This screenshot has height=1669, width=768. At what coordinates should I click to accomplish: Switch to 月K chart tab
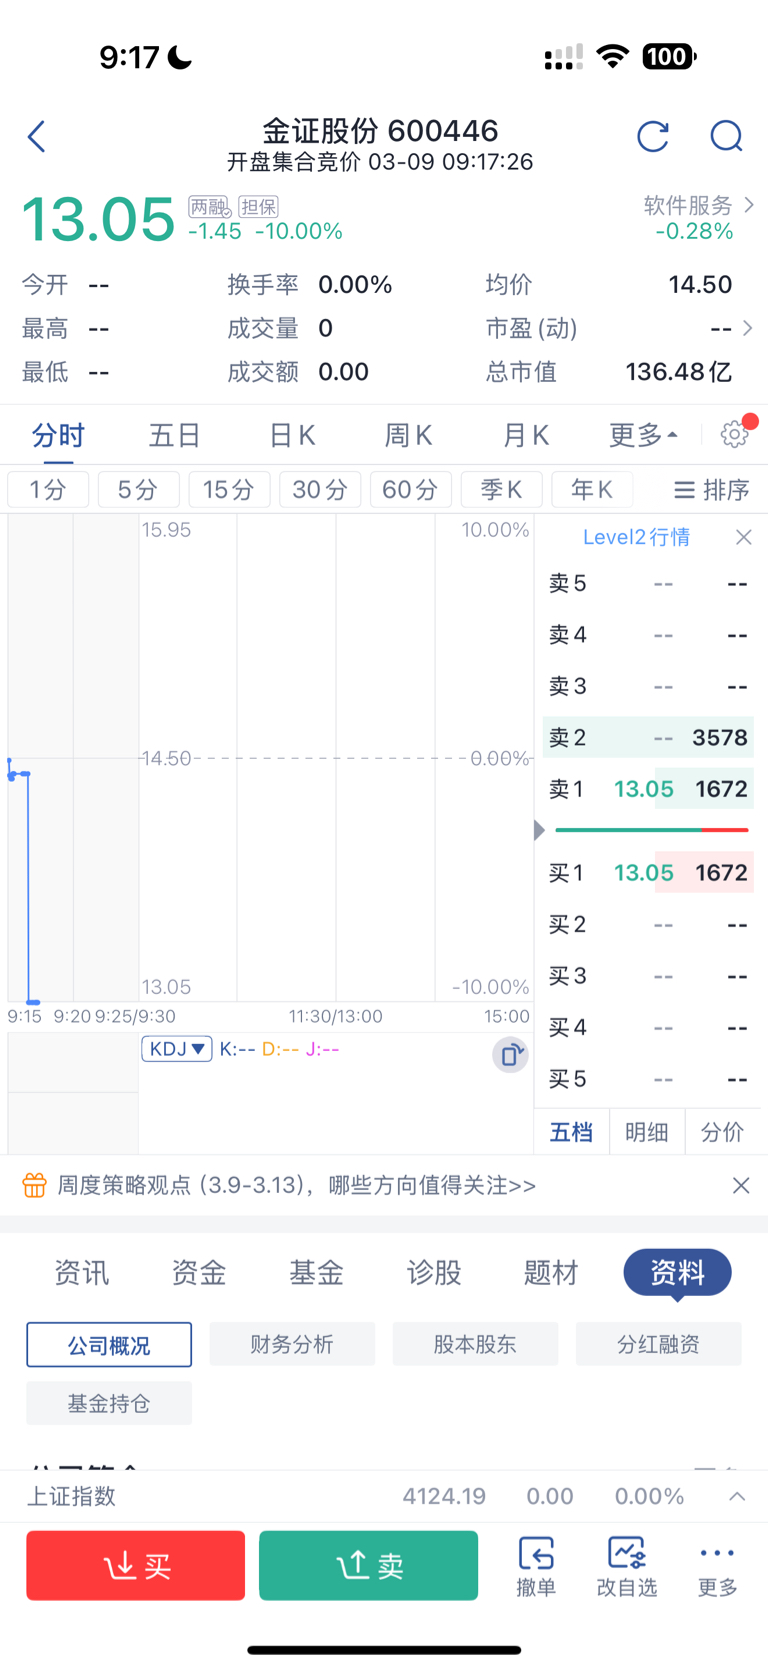point(525,435)
